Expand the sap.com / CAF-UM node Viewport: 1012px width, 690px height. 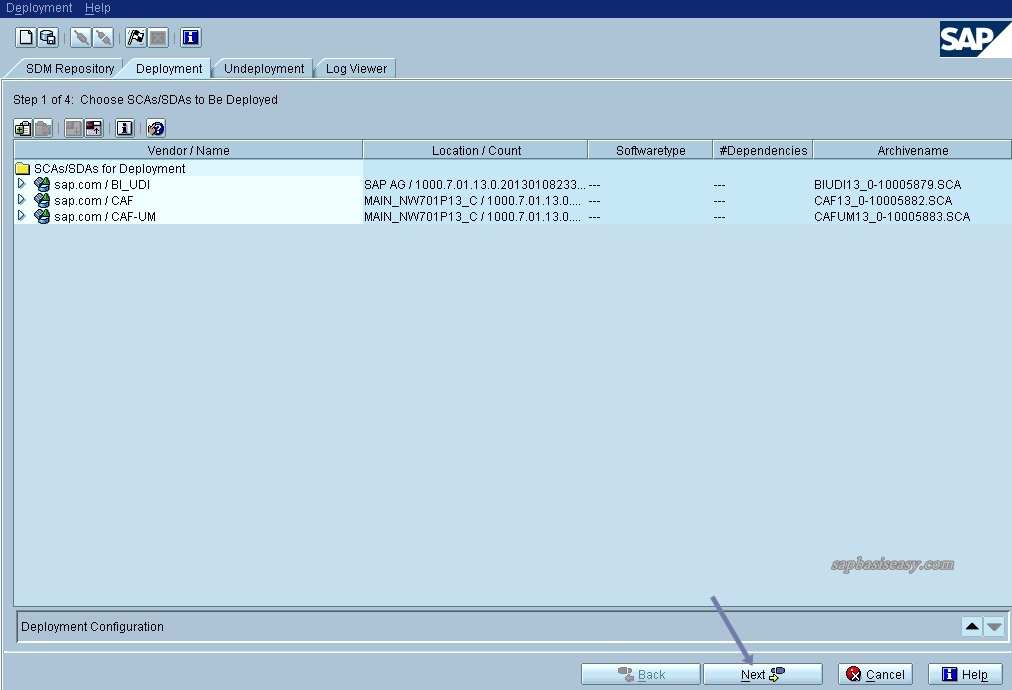pos(19,216)
